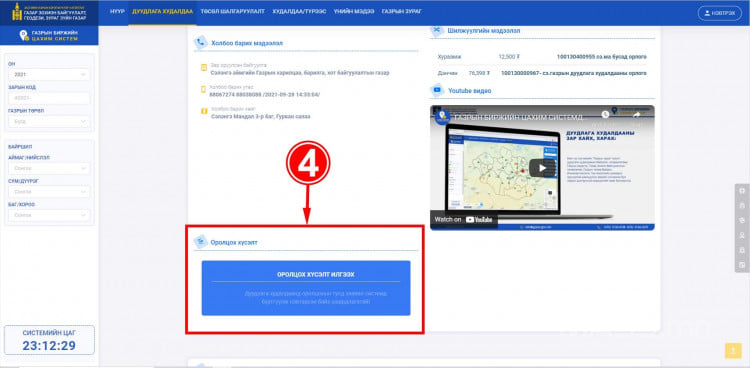
Task: Click the НЭВТРЭХ login button
Action: pos(719,13)
